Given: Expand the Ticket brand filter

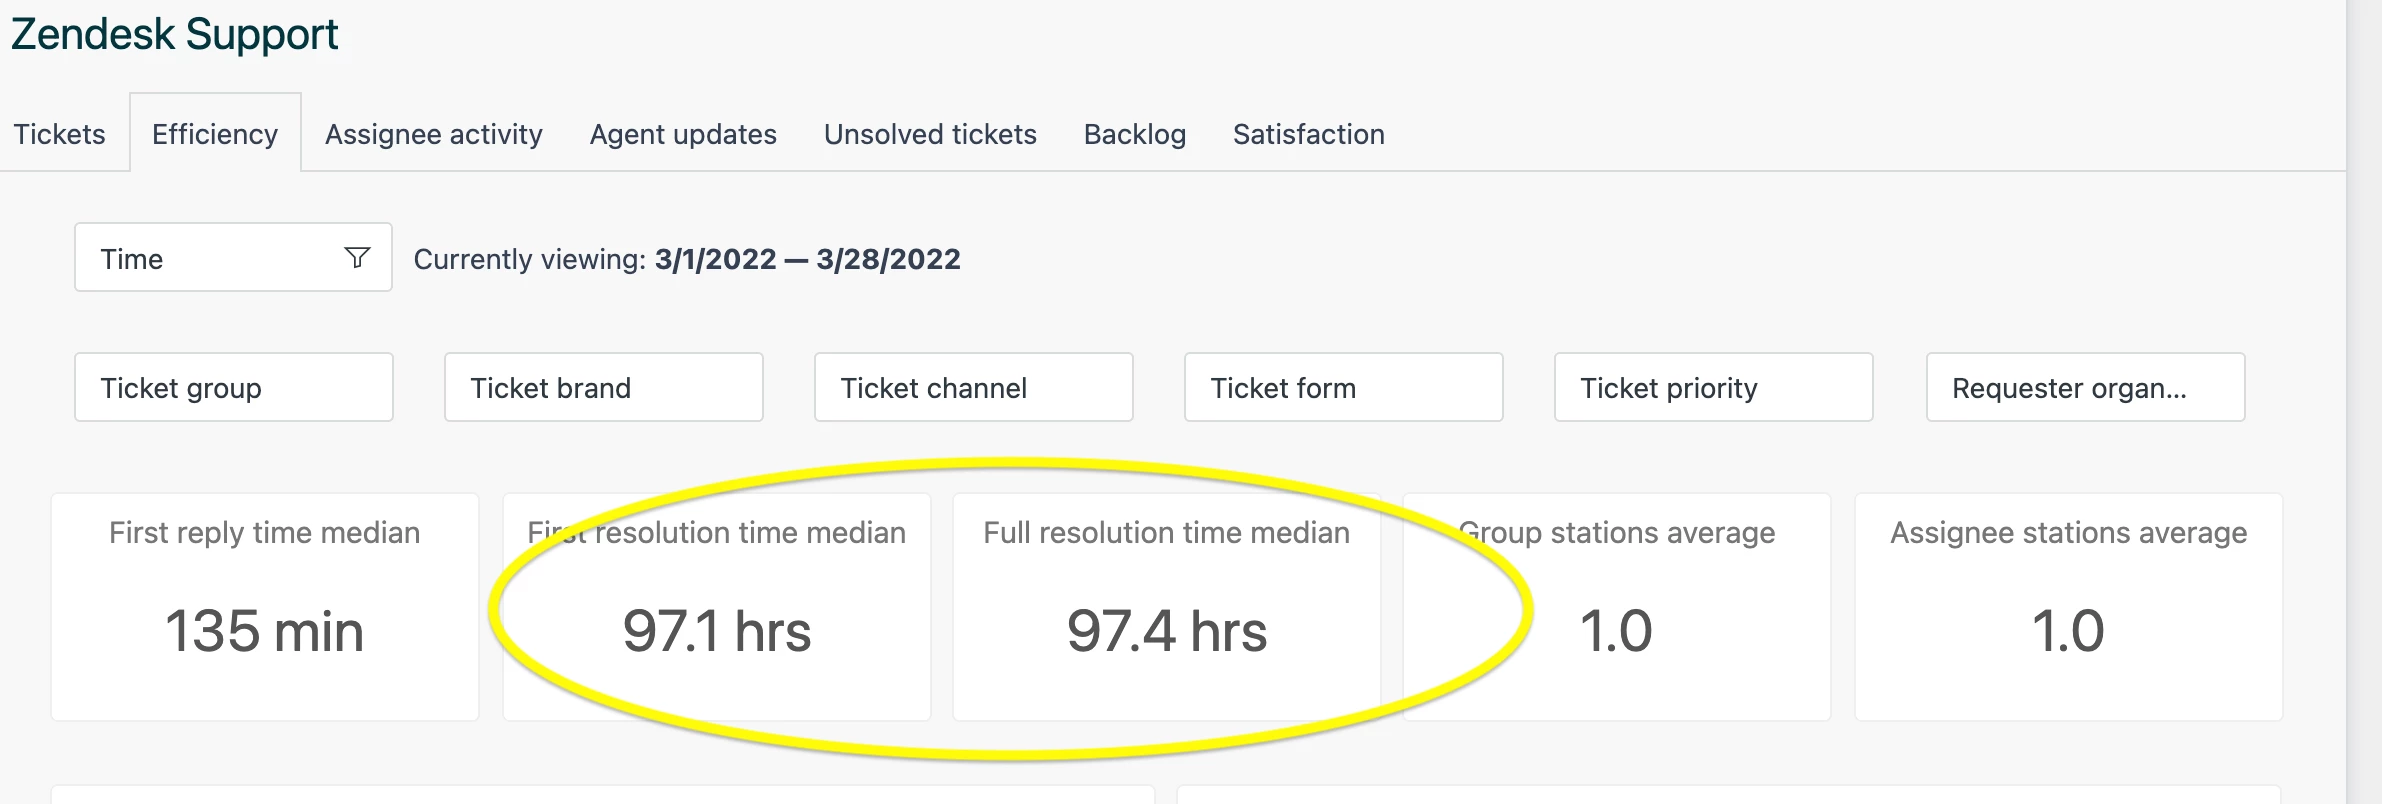Looking at the screenshot, I should (603, 387).
